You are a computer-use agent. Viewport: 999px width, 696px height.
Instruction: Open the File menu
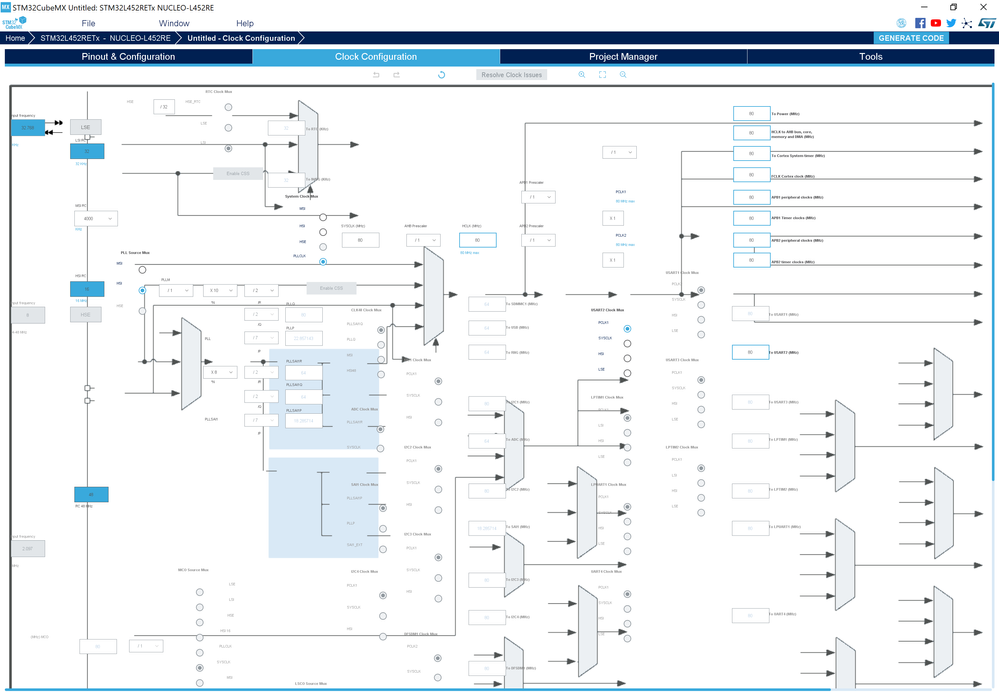88,24
